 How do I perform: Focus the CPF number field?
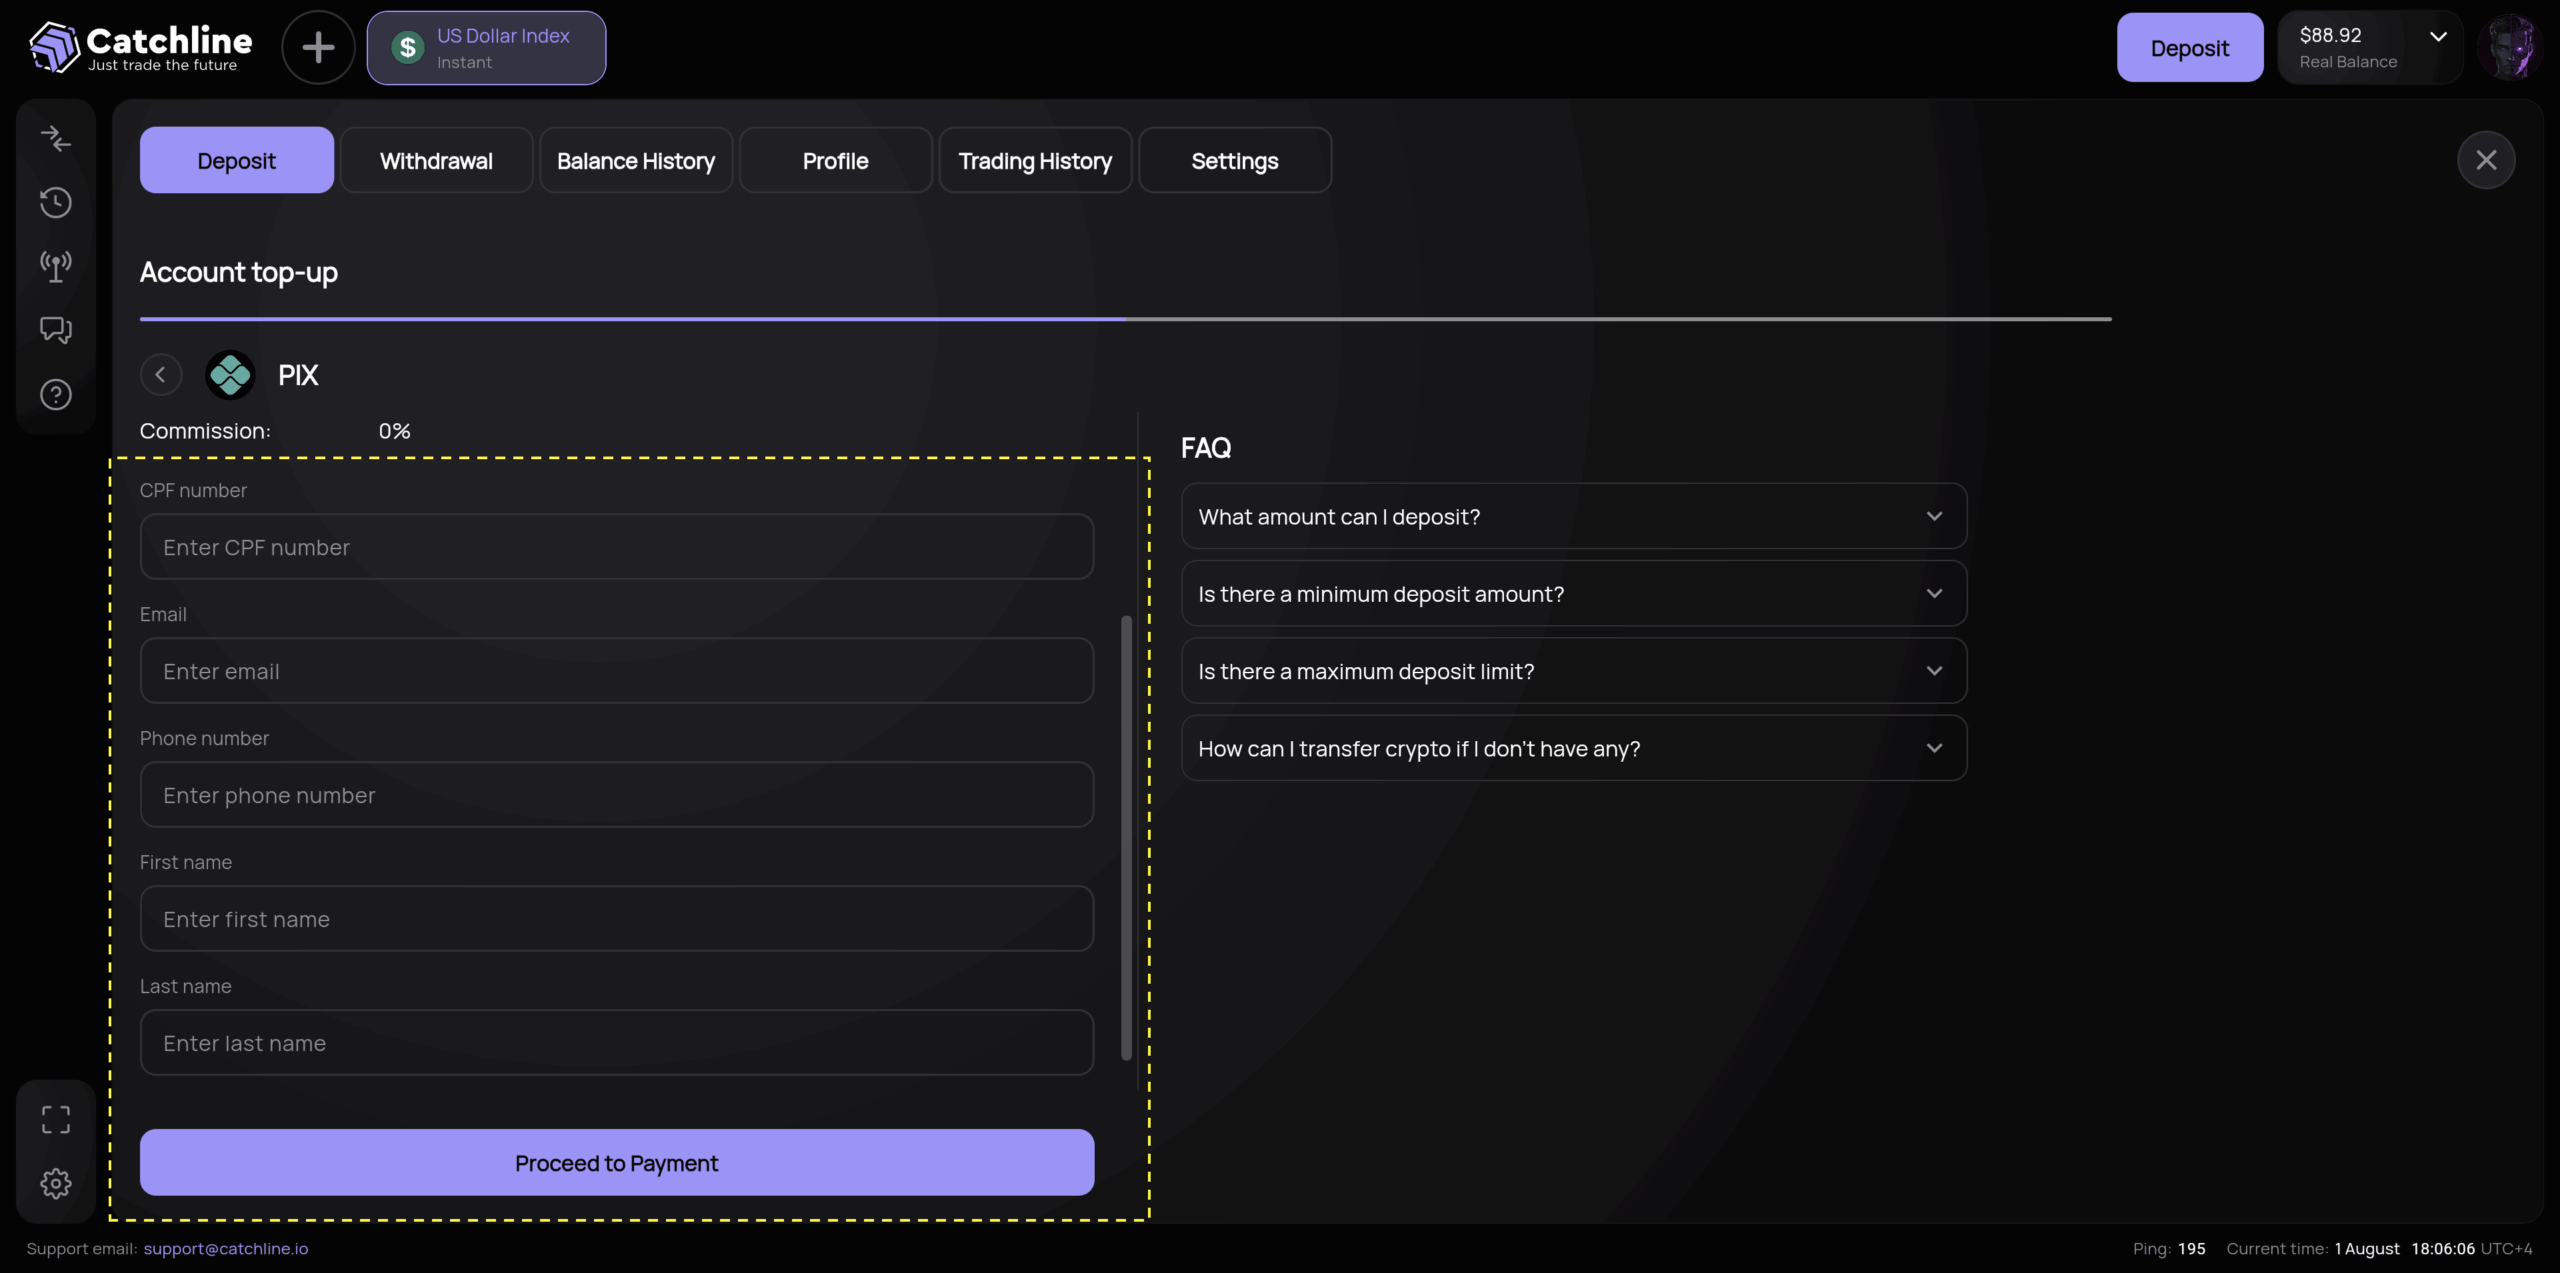[x=617, y=547]
